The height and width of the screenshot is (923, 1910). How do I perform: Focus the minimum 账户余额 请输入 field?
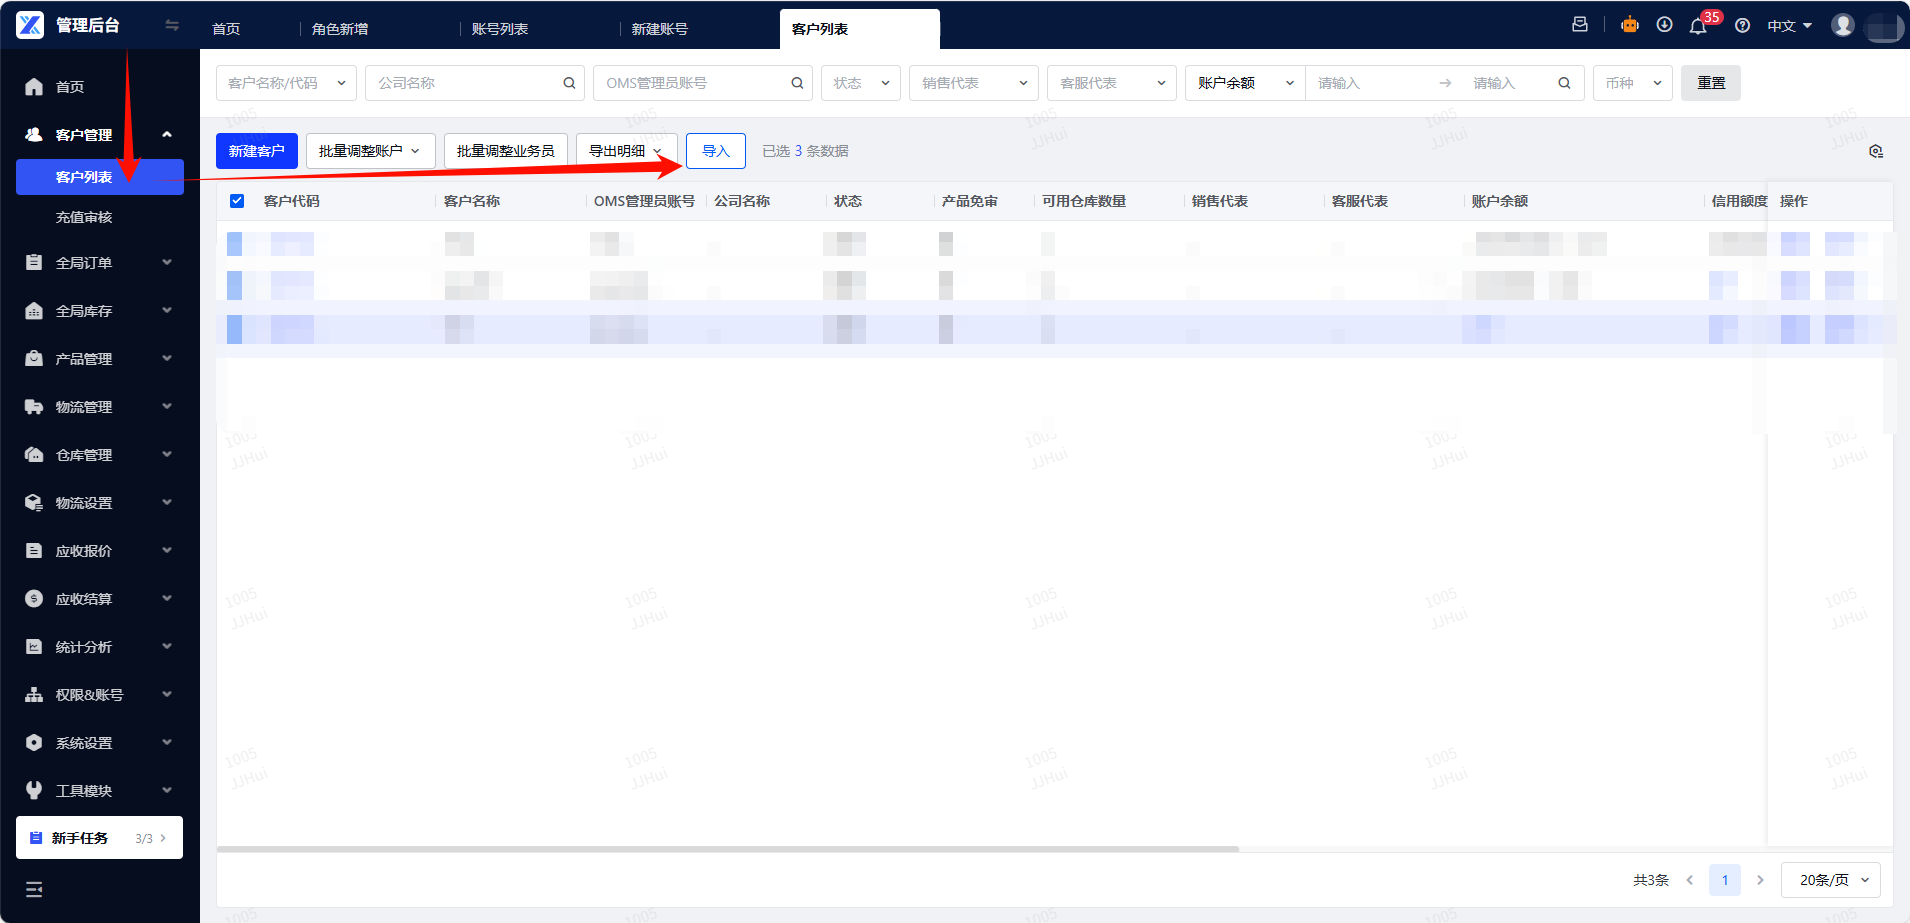1370,83
